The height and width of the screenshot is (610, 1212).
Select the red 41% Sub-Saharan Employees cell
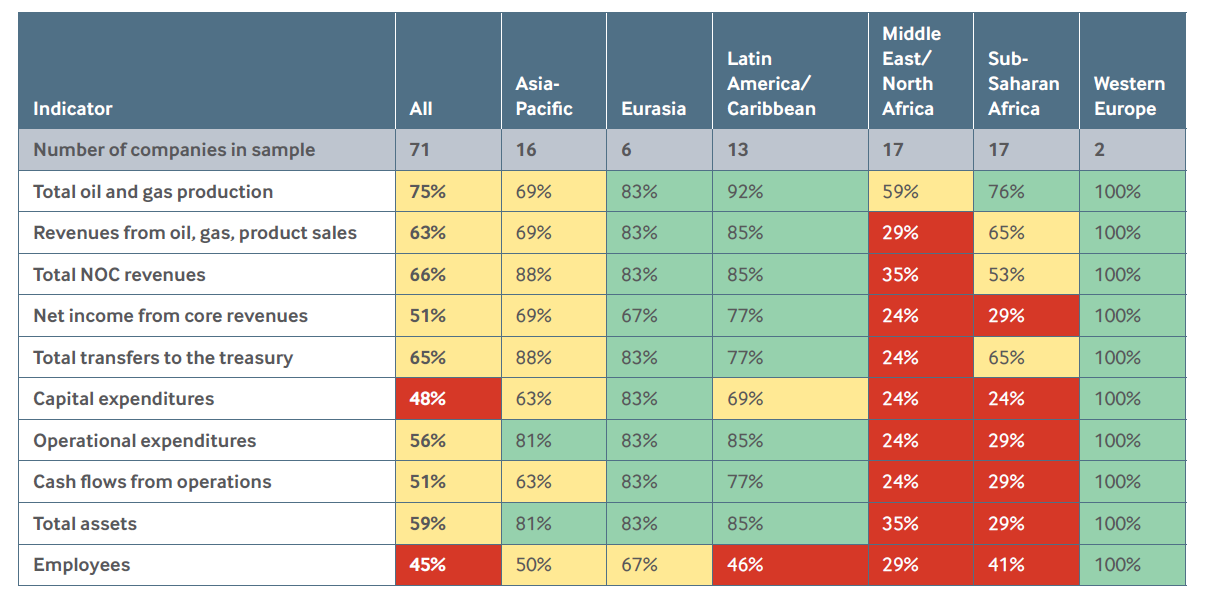coord(1026,565)
